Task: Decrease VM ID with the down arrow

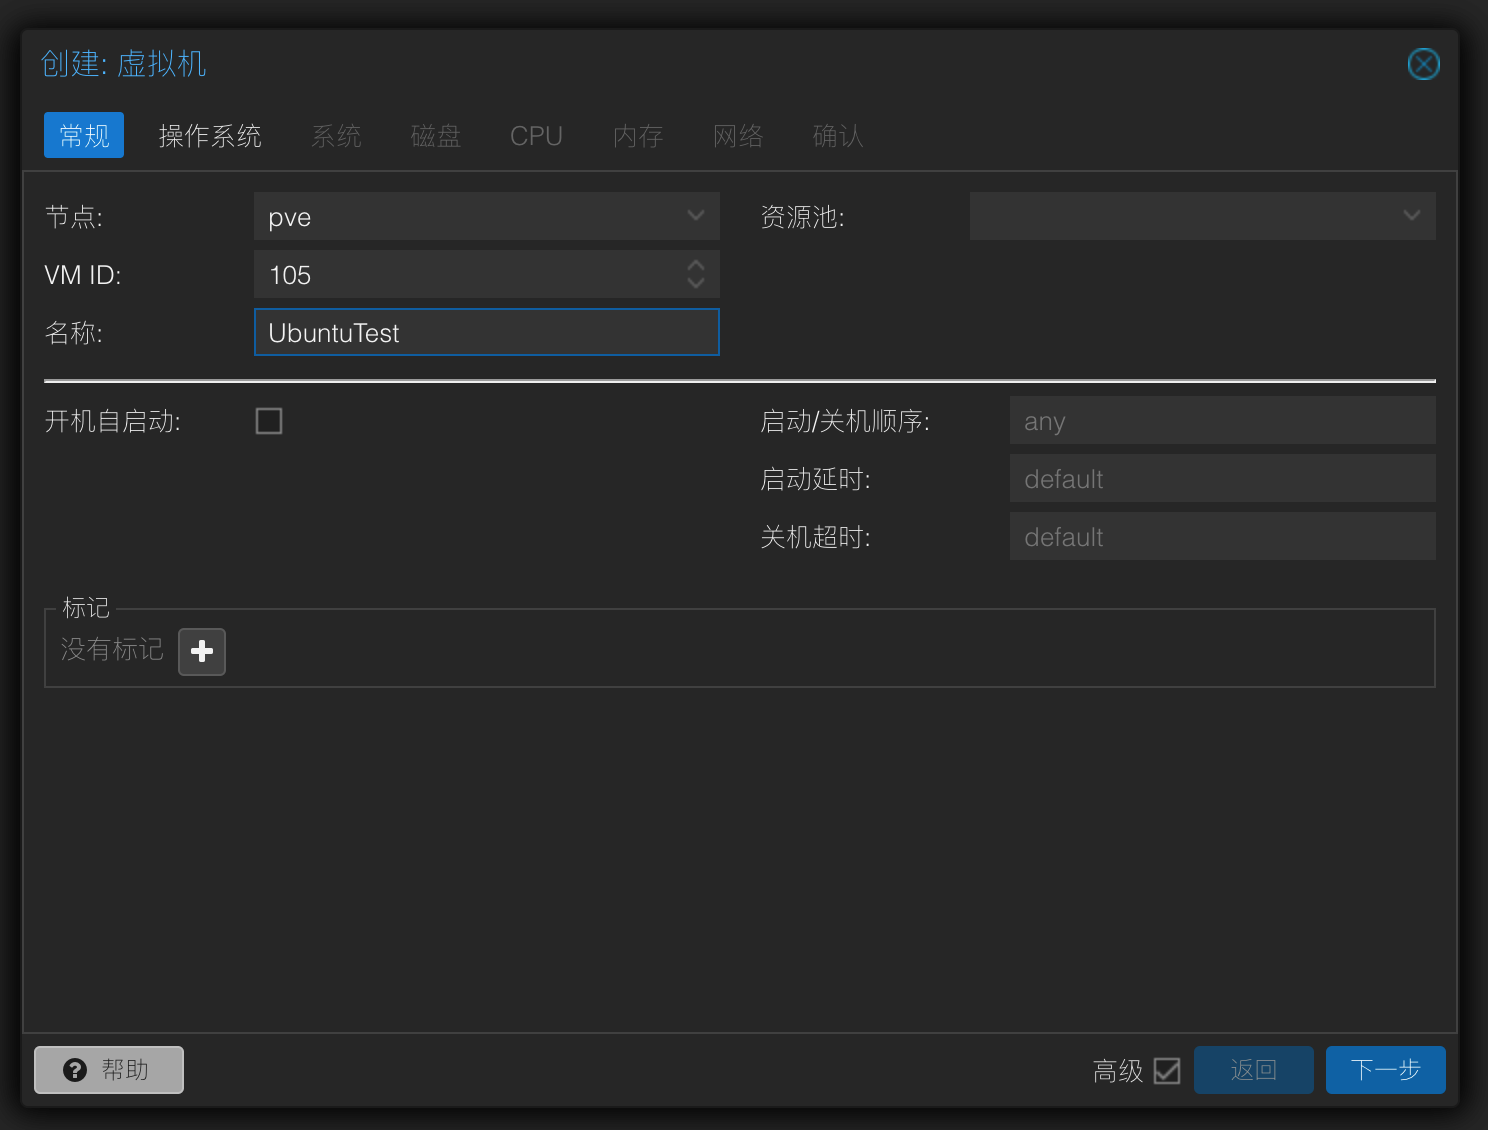Action: point(696,284)
